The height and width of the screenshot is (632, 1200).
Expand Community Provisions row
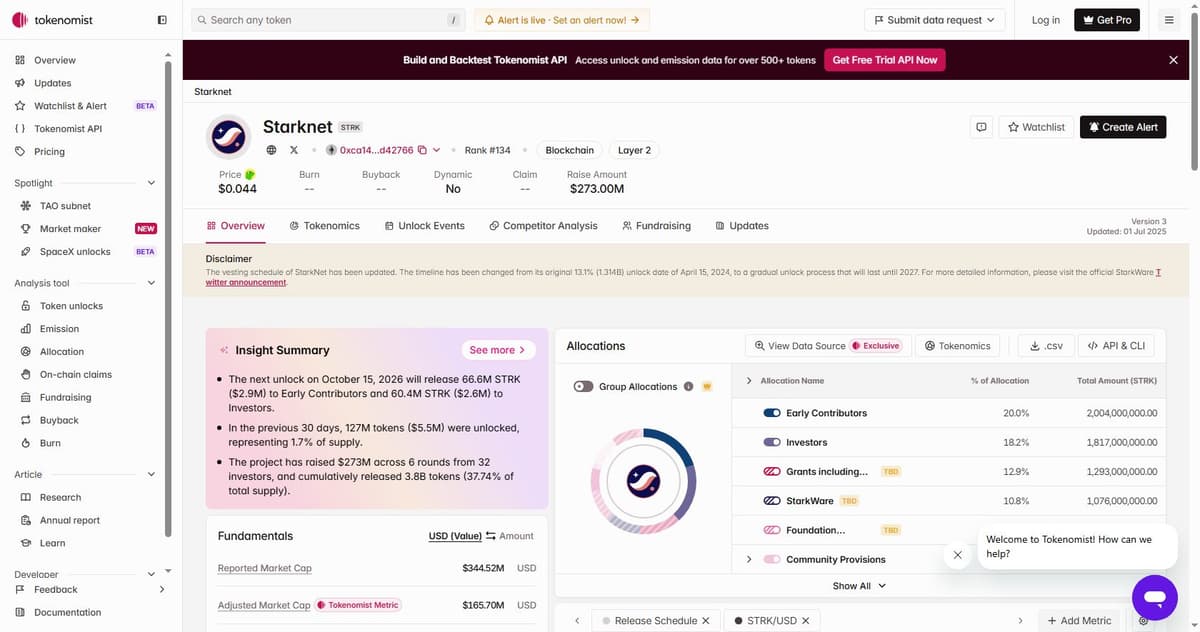coord(749,560)
